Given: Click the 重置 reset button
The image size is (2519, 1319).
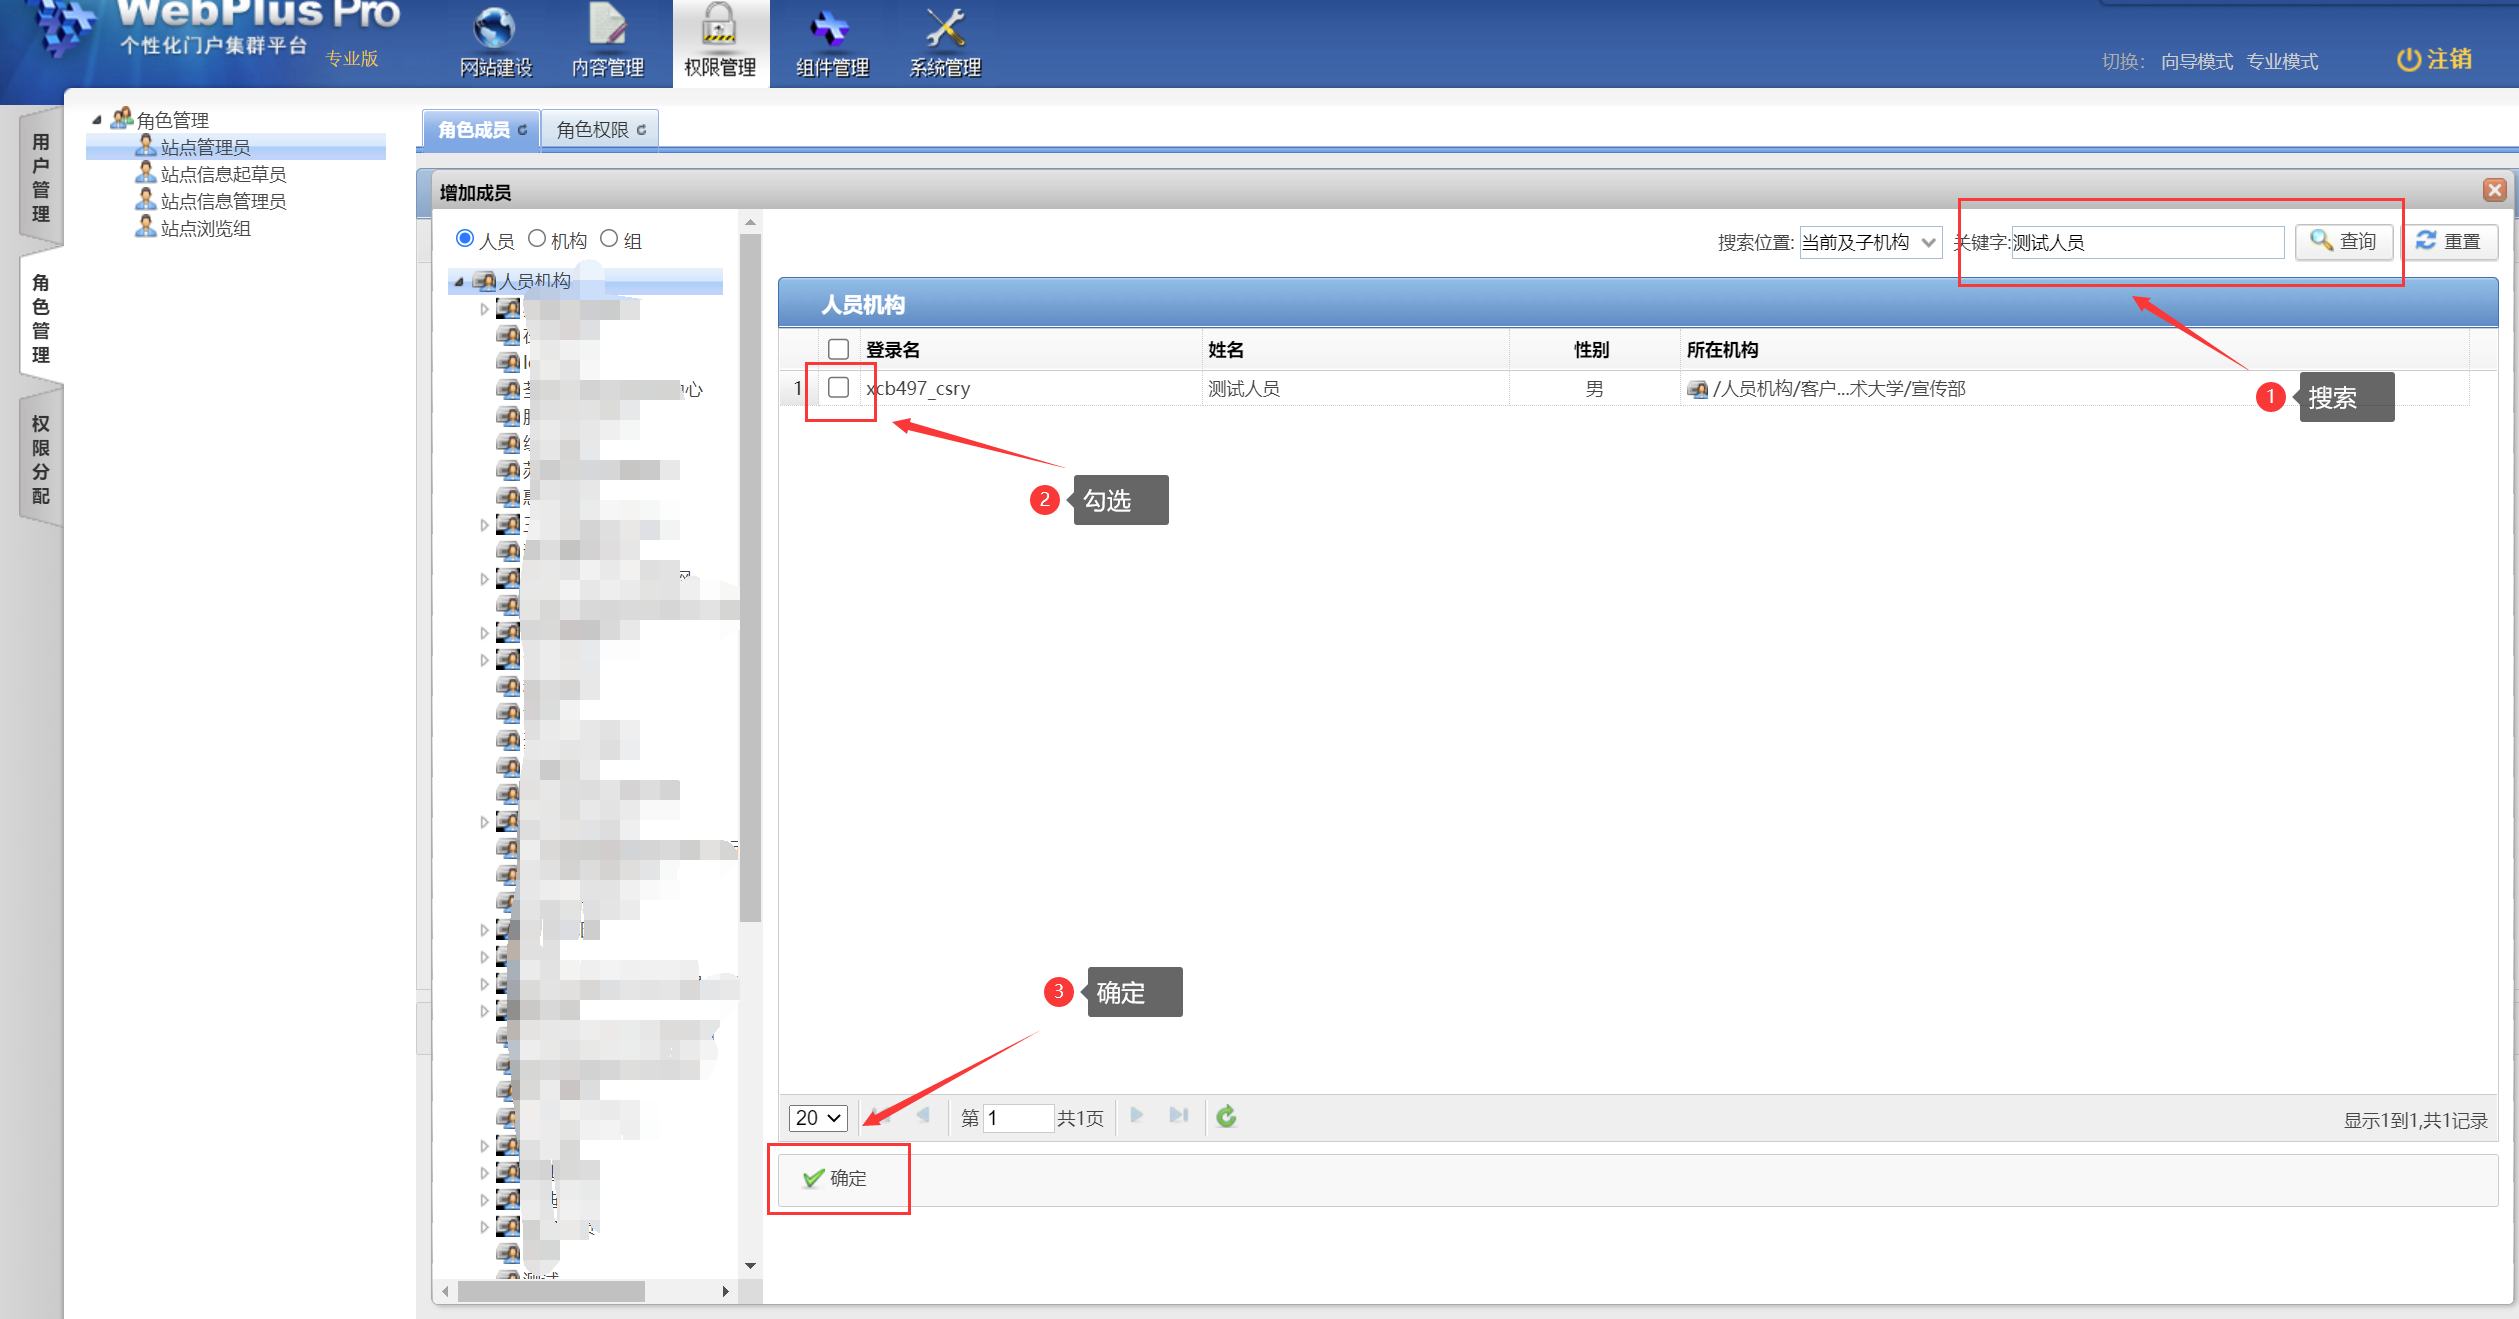Looking at the screenshot, I should pos(2449,242).
